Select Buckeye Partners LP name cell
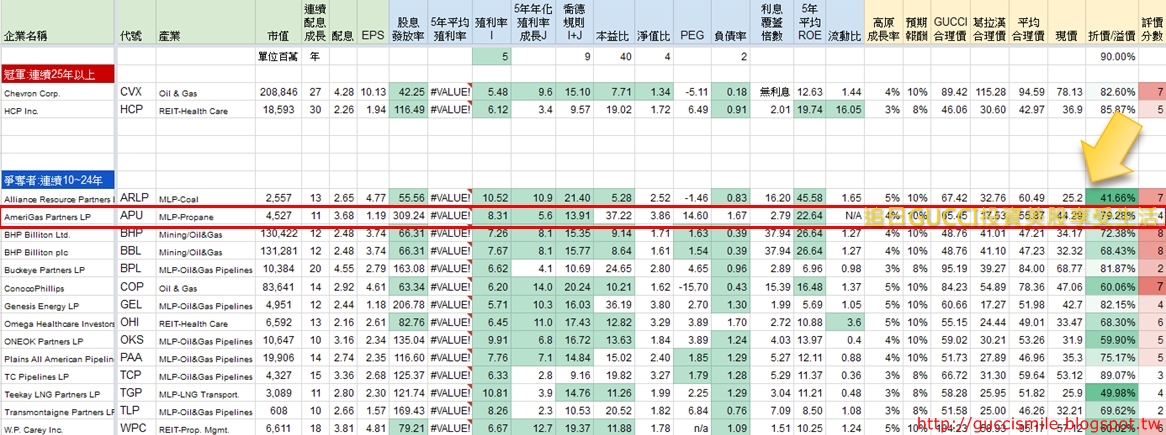Viewport: 1166px width, 435px height. (x=58, y=269)
